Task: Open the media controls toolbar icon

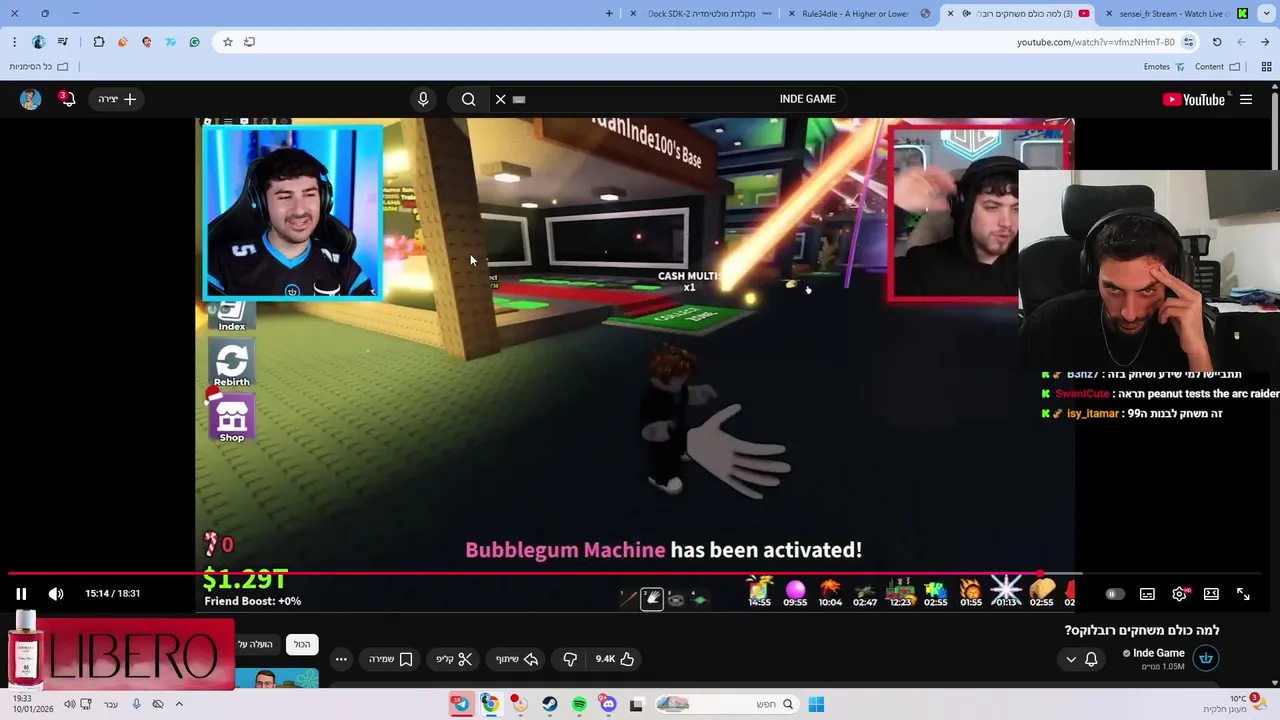Action: [x=63, y=42]
